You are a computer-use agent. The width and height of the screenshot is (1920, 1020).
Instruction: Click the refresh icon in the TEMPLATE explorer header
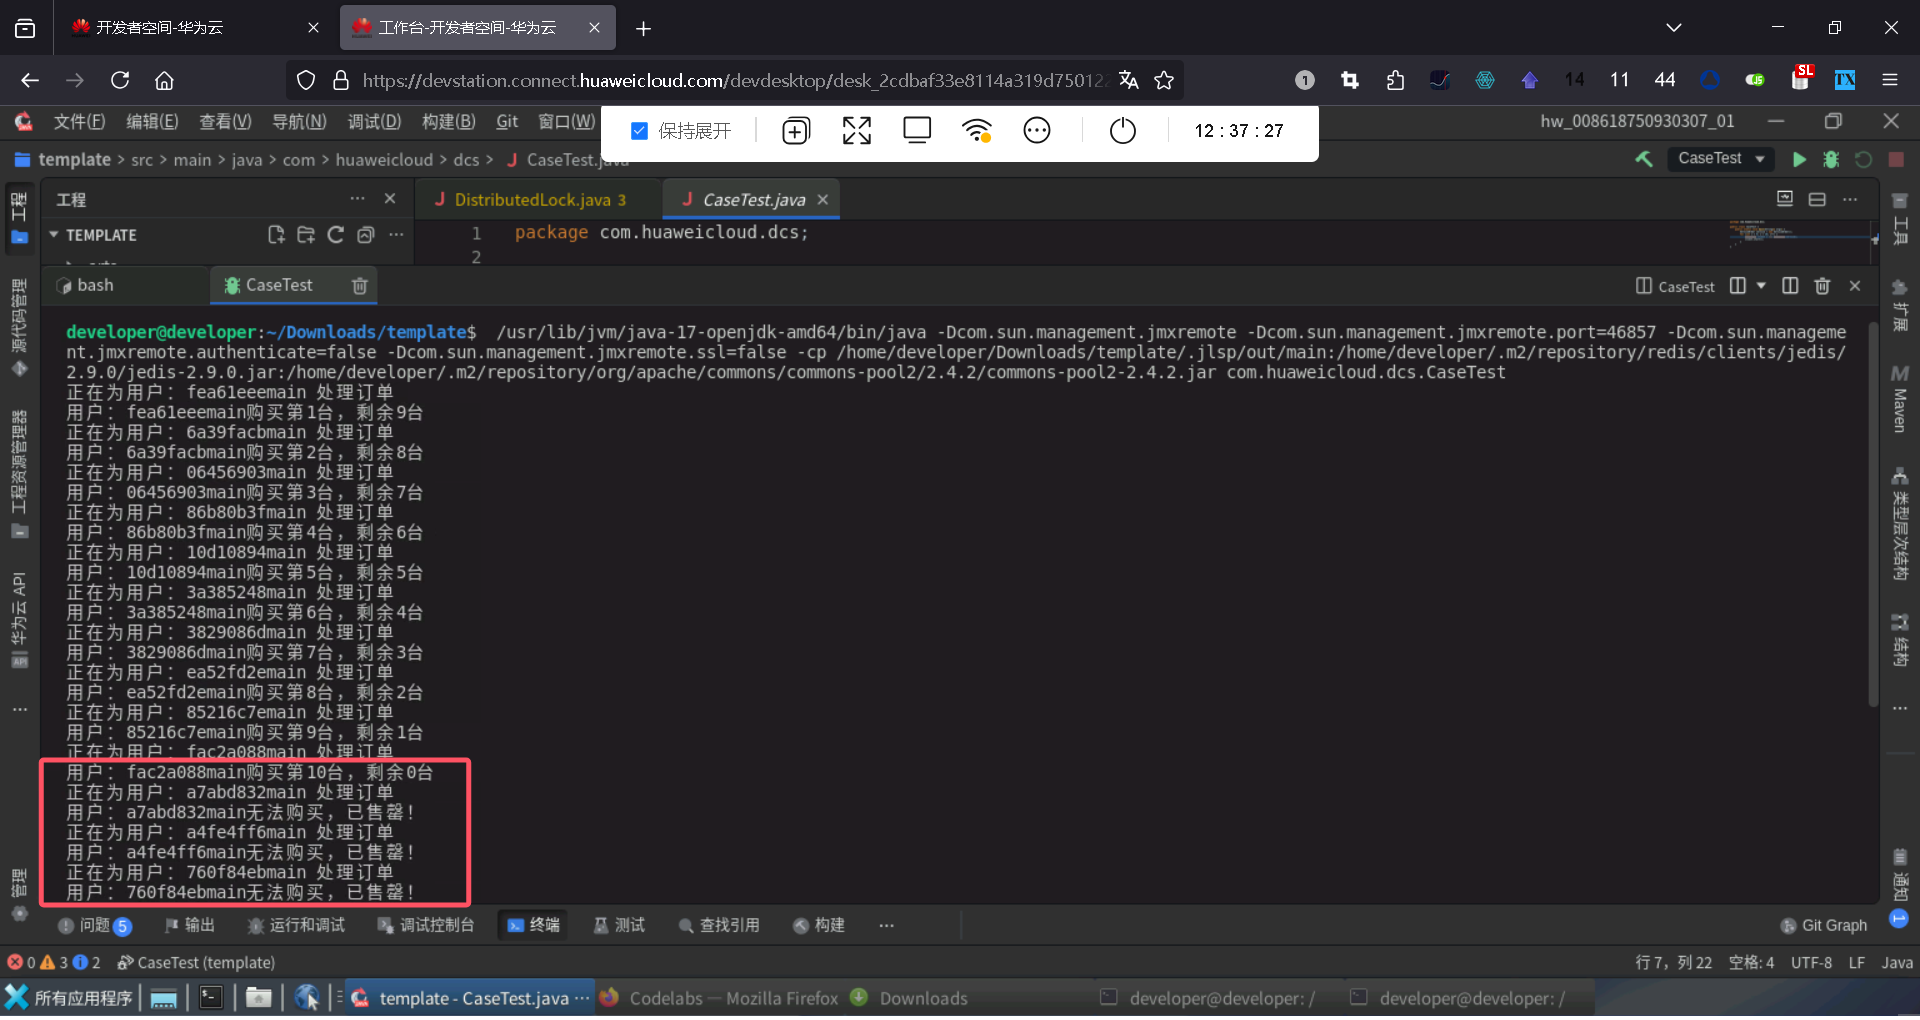336,235
